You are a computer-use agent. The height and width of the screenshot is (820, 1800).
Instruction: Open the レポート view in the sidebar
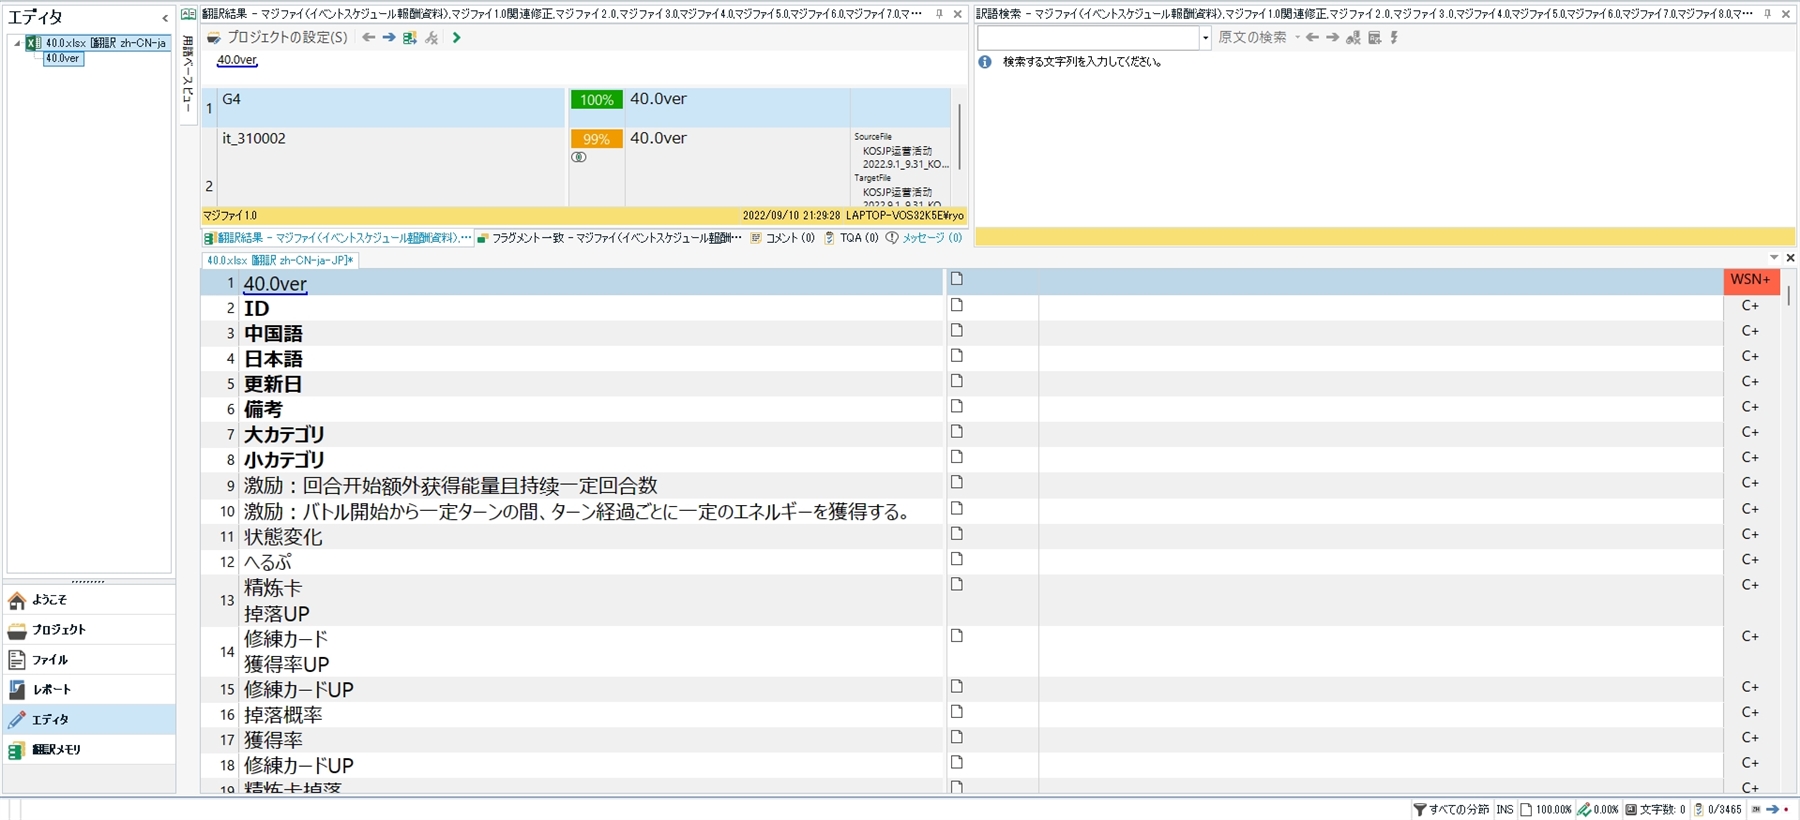[x=51, y=689]
